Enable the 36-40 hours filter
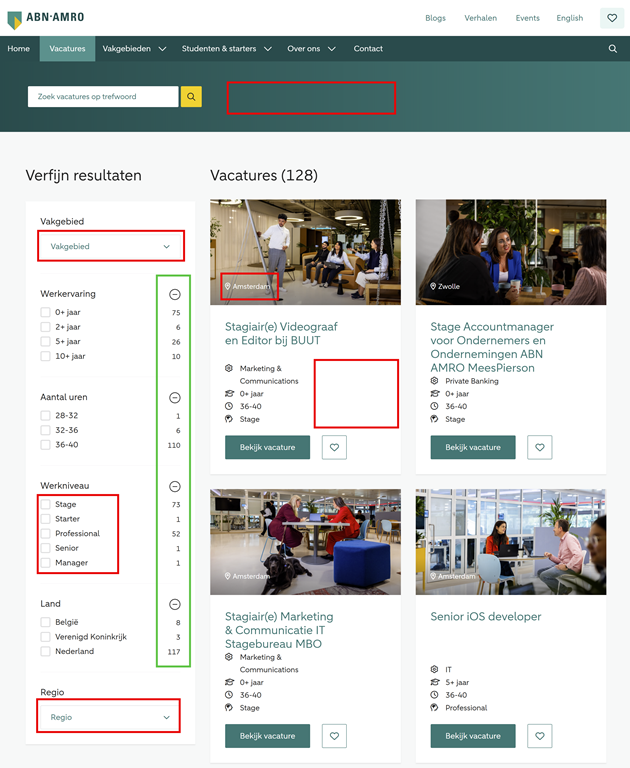The image size is (630, 768). click(x=45, y=445)
